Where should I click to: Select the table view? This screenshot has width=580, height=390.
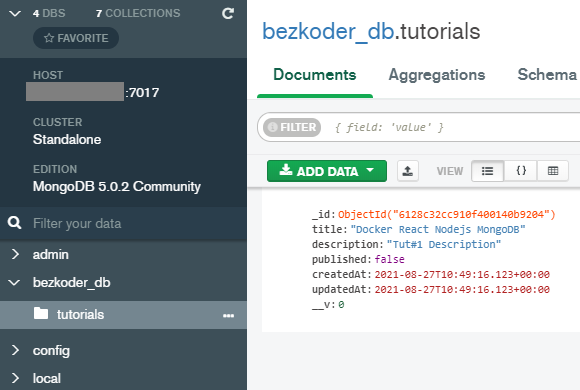tap(553, 171)
